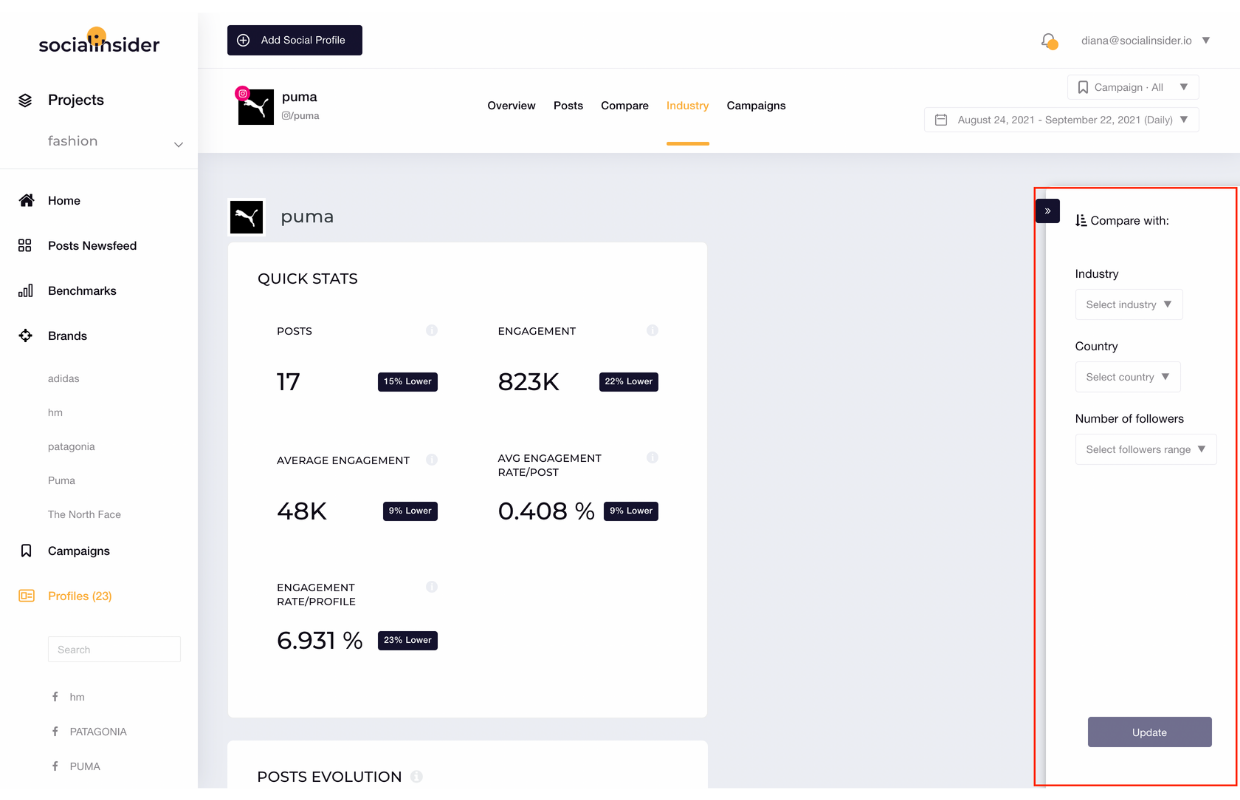Click the puma profile avatar in header
Screen dimensions: 1240x800
point(255,107)
